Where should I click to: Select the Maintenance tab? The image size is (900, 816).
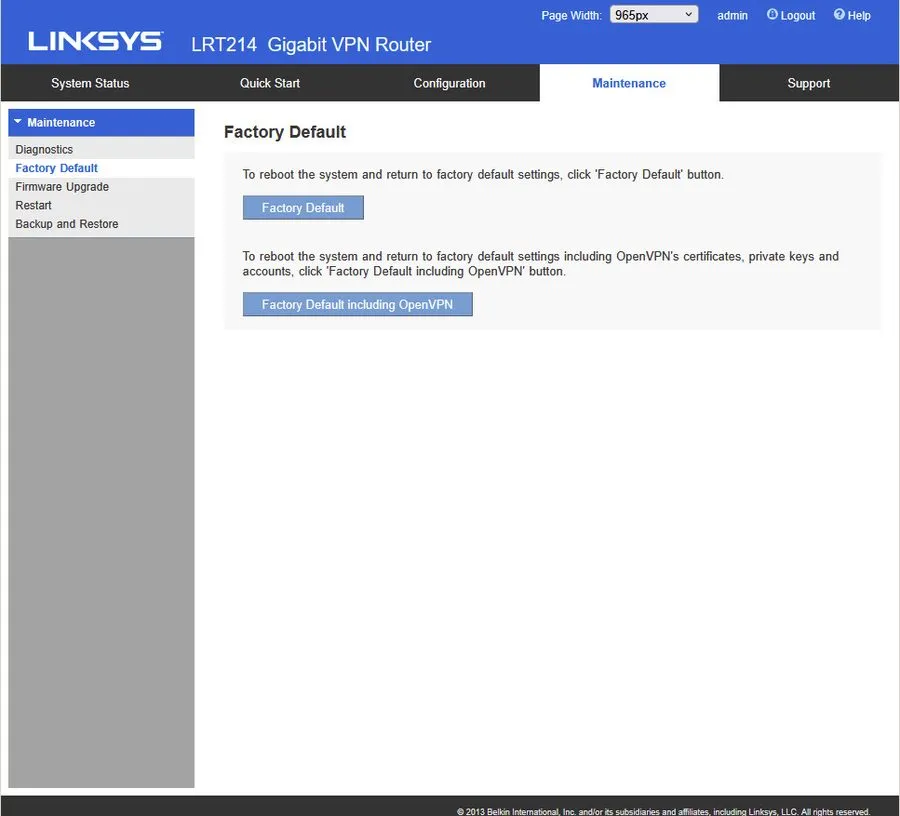pos(629,83)
